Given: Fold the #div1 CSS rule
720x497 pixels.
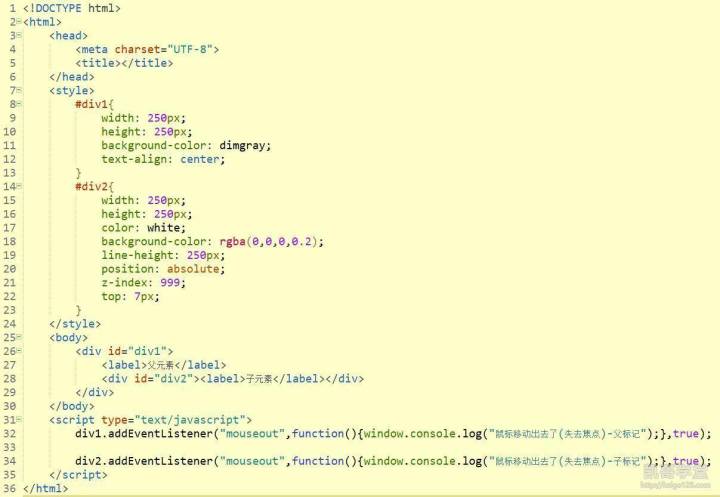Looking at the screenshot, I should click(x=19, y=104).
